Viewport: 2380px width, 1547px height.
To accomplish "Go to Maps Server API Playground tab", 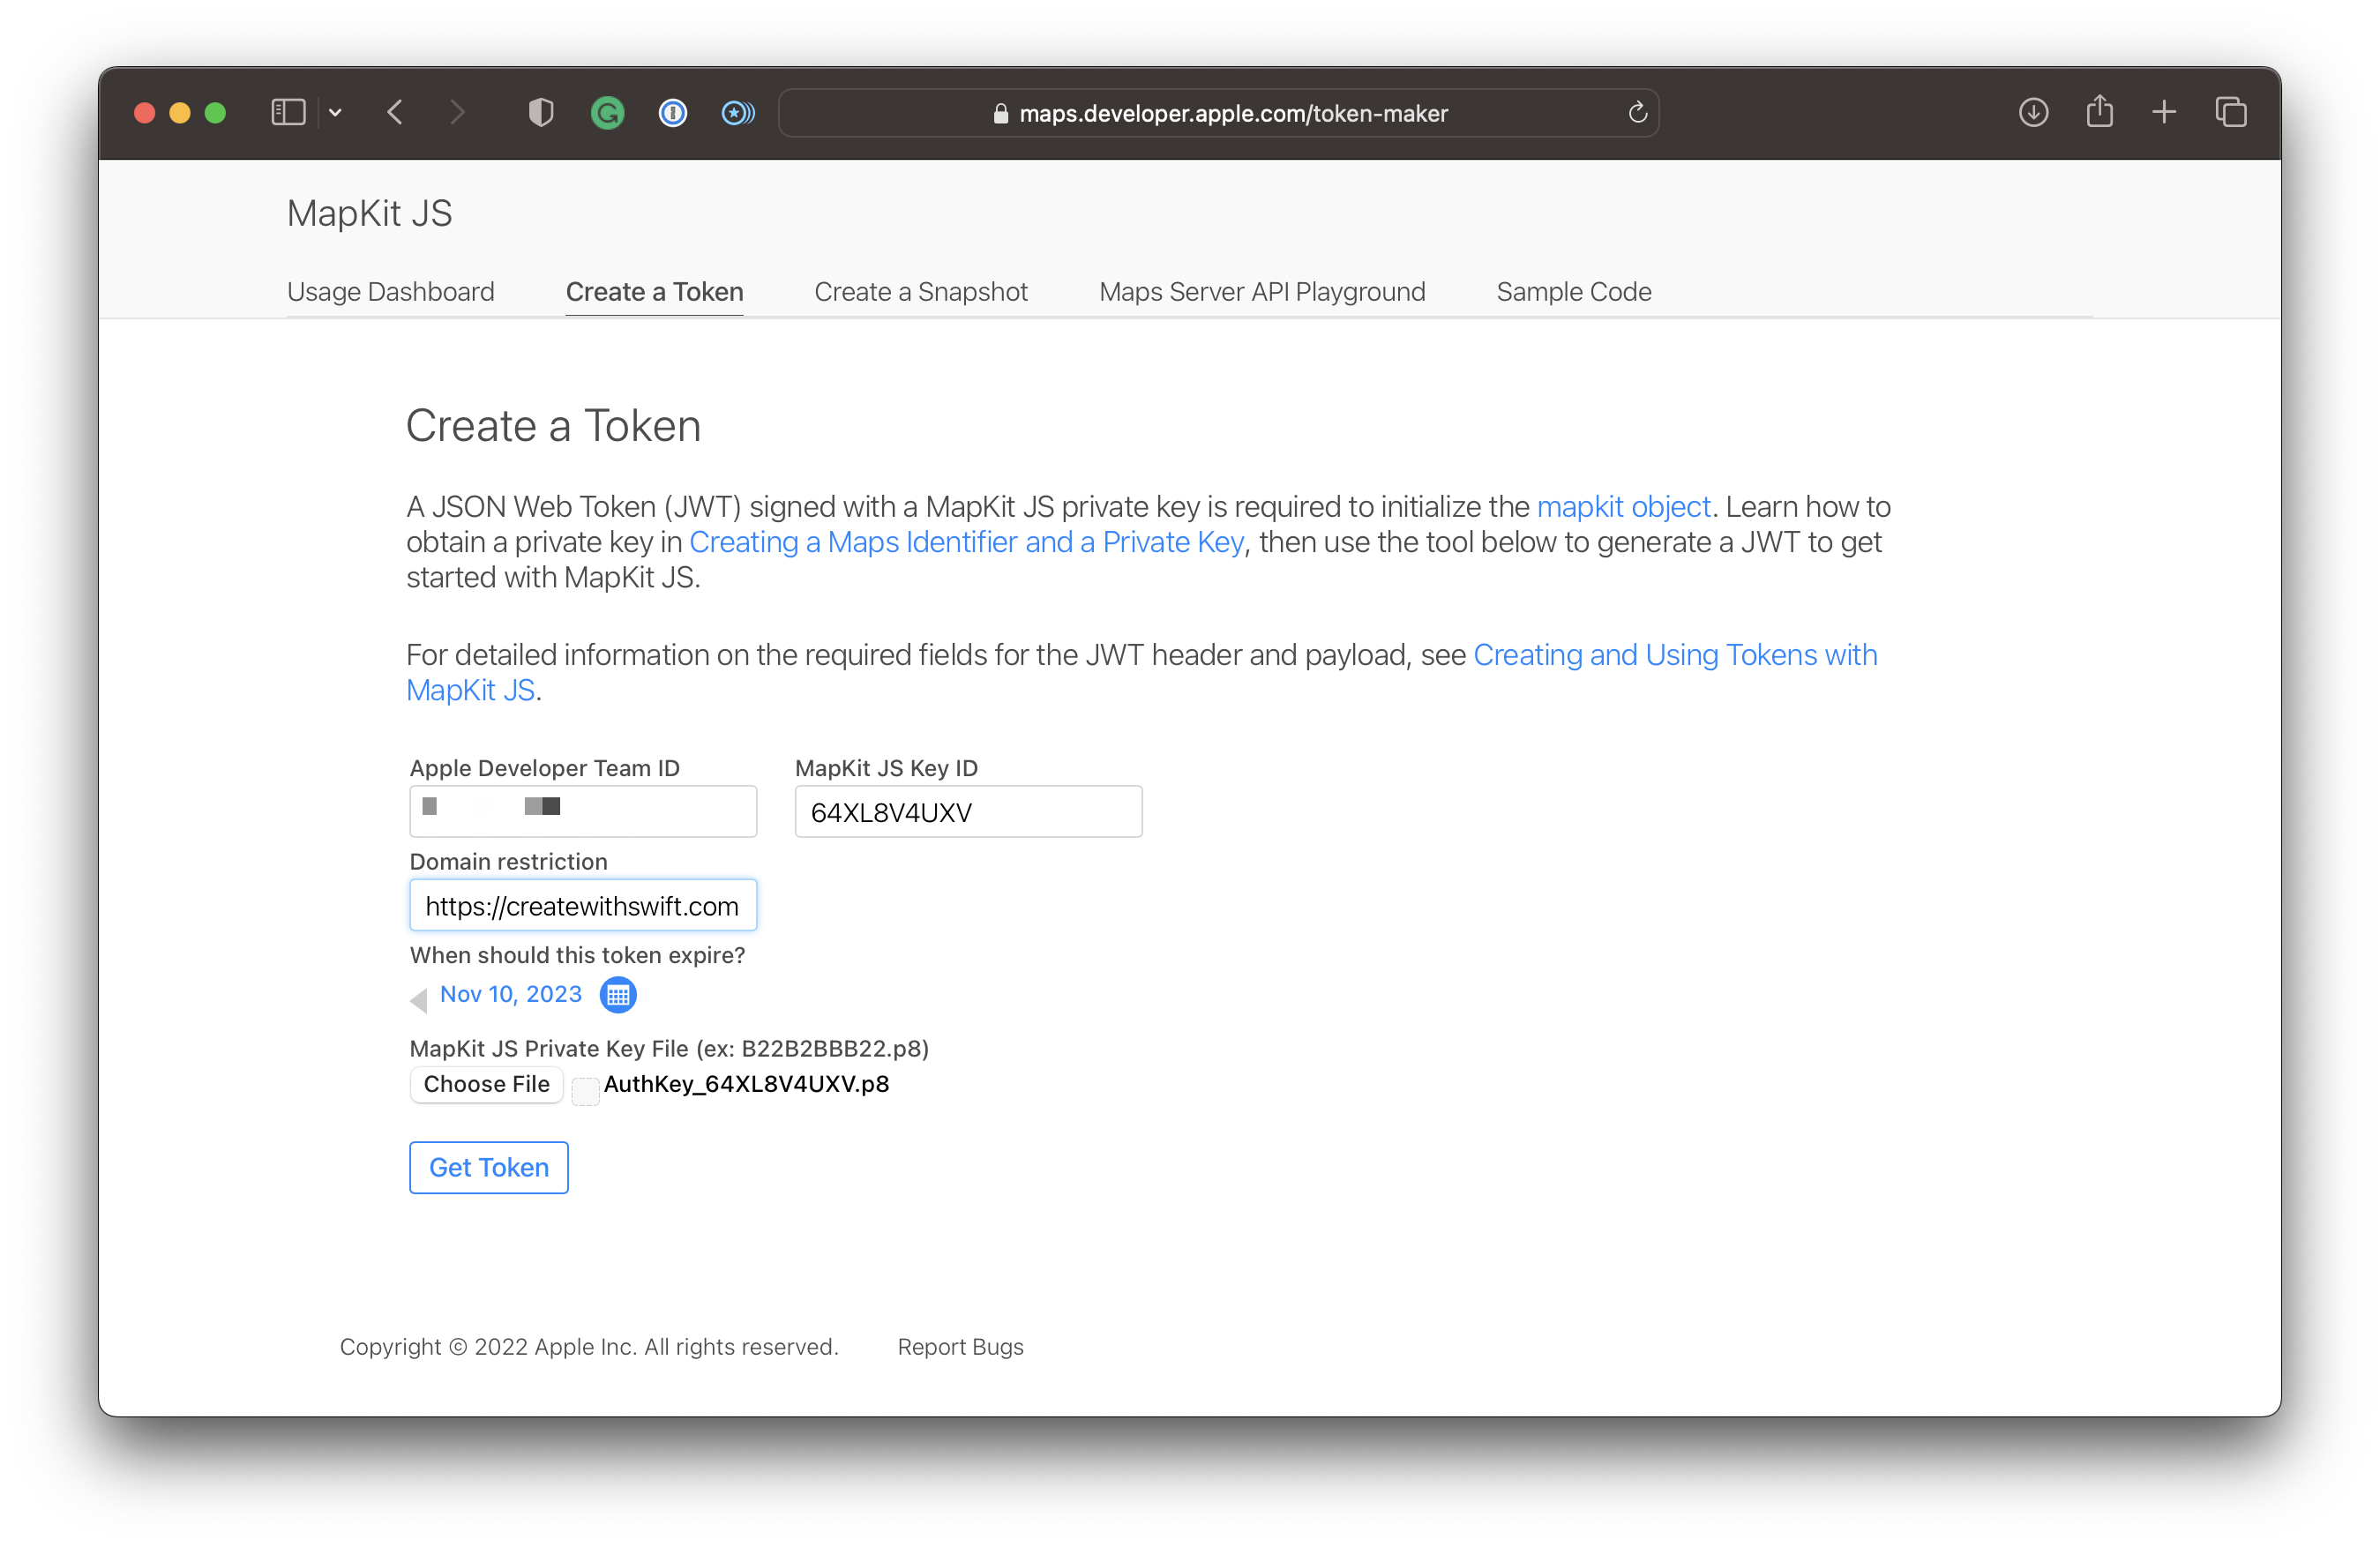I will (x=1262, y=292).
